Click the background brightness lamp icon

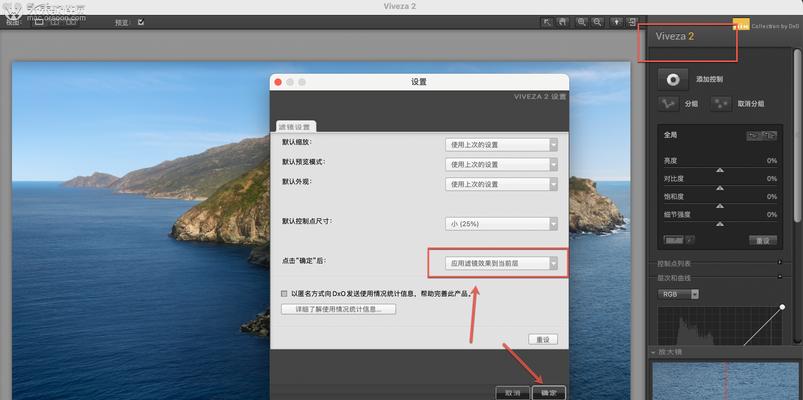[x=617, y=22]
